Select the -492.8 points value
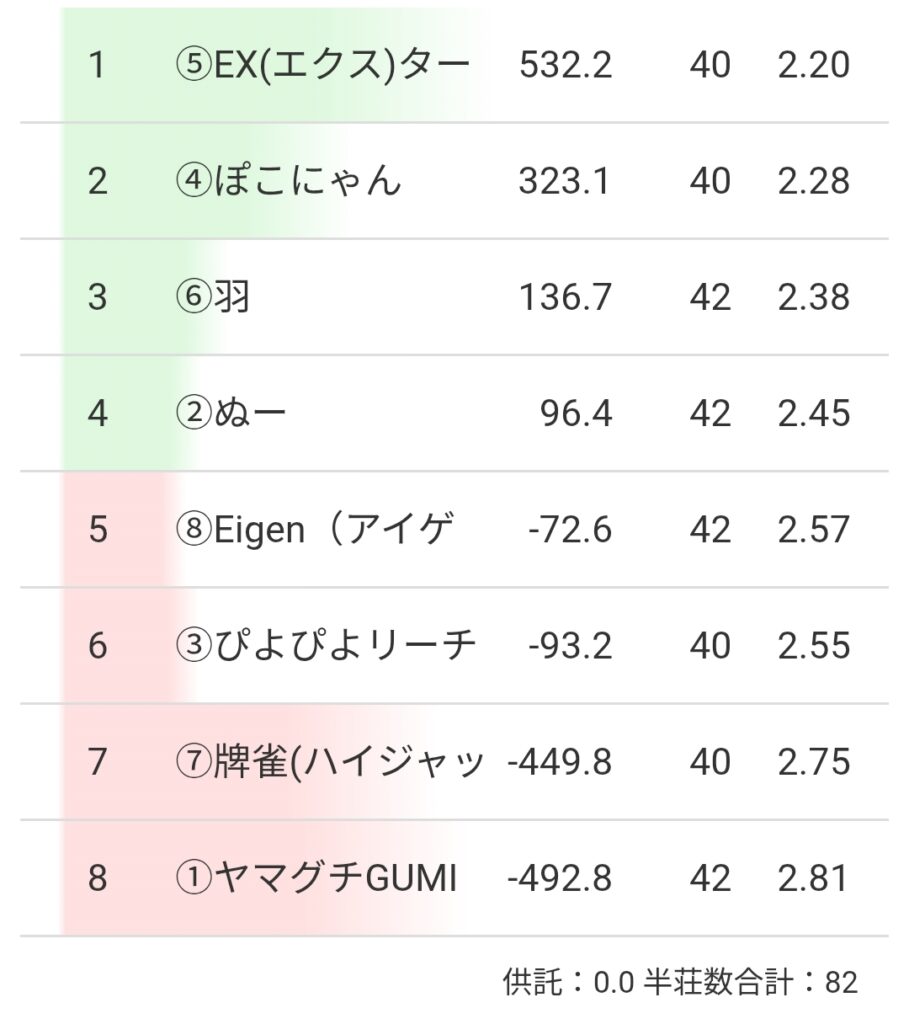 click(x=559, y=879)
